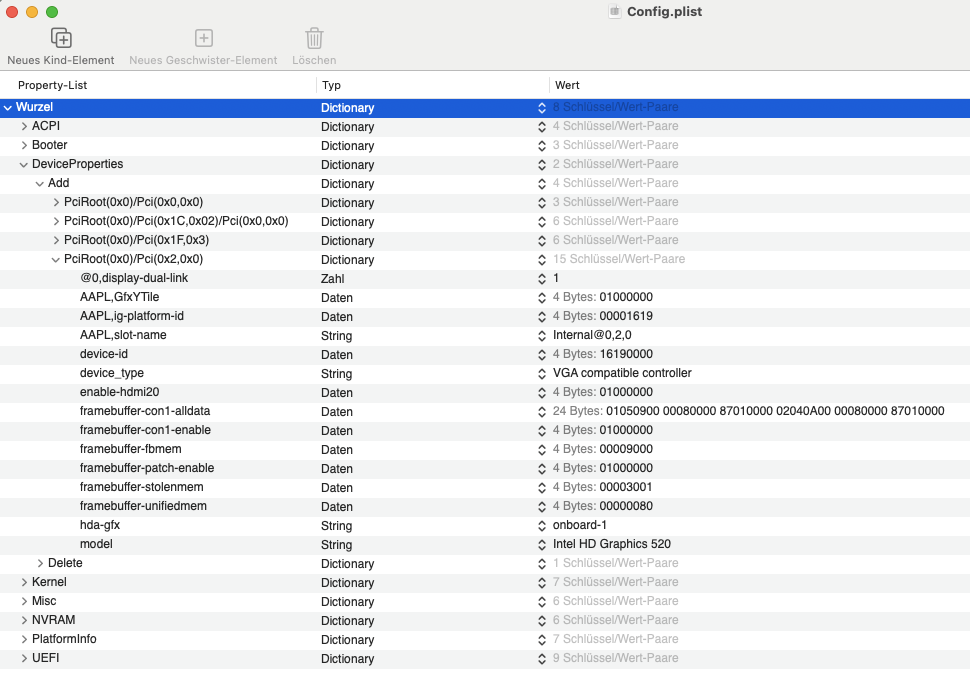Expand PciRoot(0x0)/Pci(0x0,0x0) entry
The height and width of the screenshot is (680, 970).
[56, 202]
